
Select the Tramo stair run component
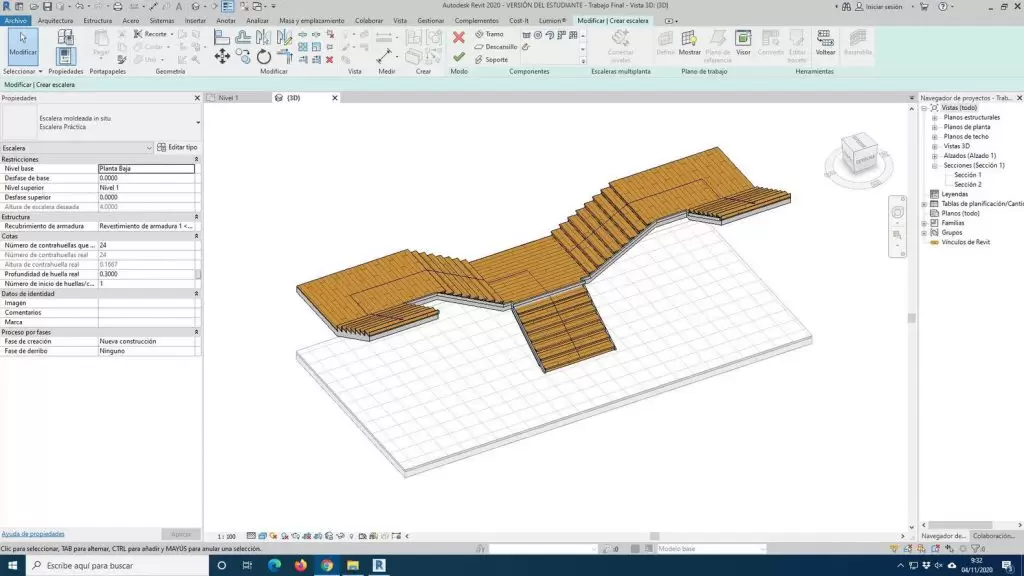pos(490,34)
